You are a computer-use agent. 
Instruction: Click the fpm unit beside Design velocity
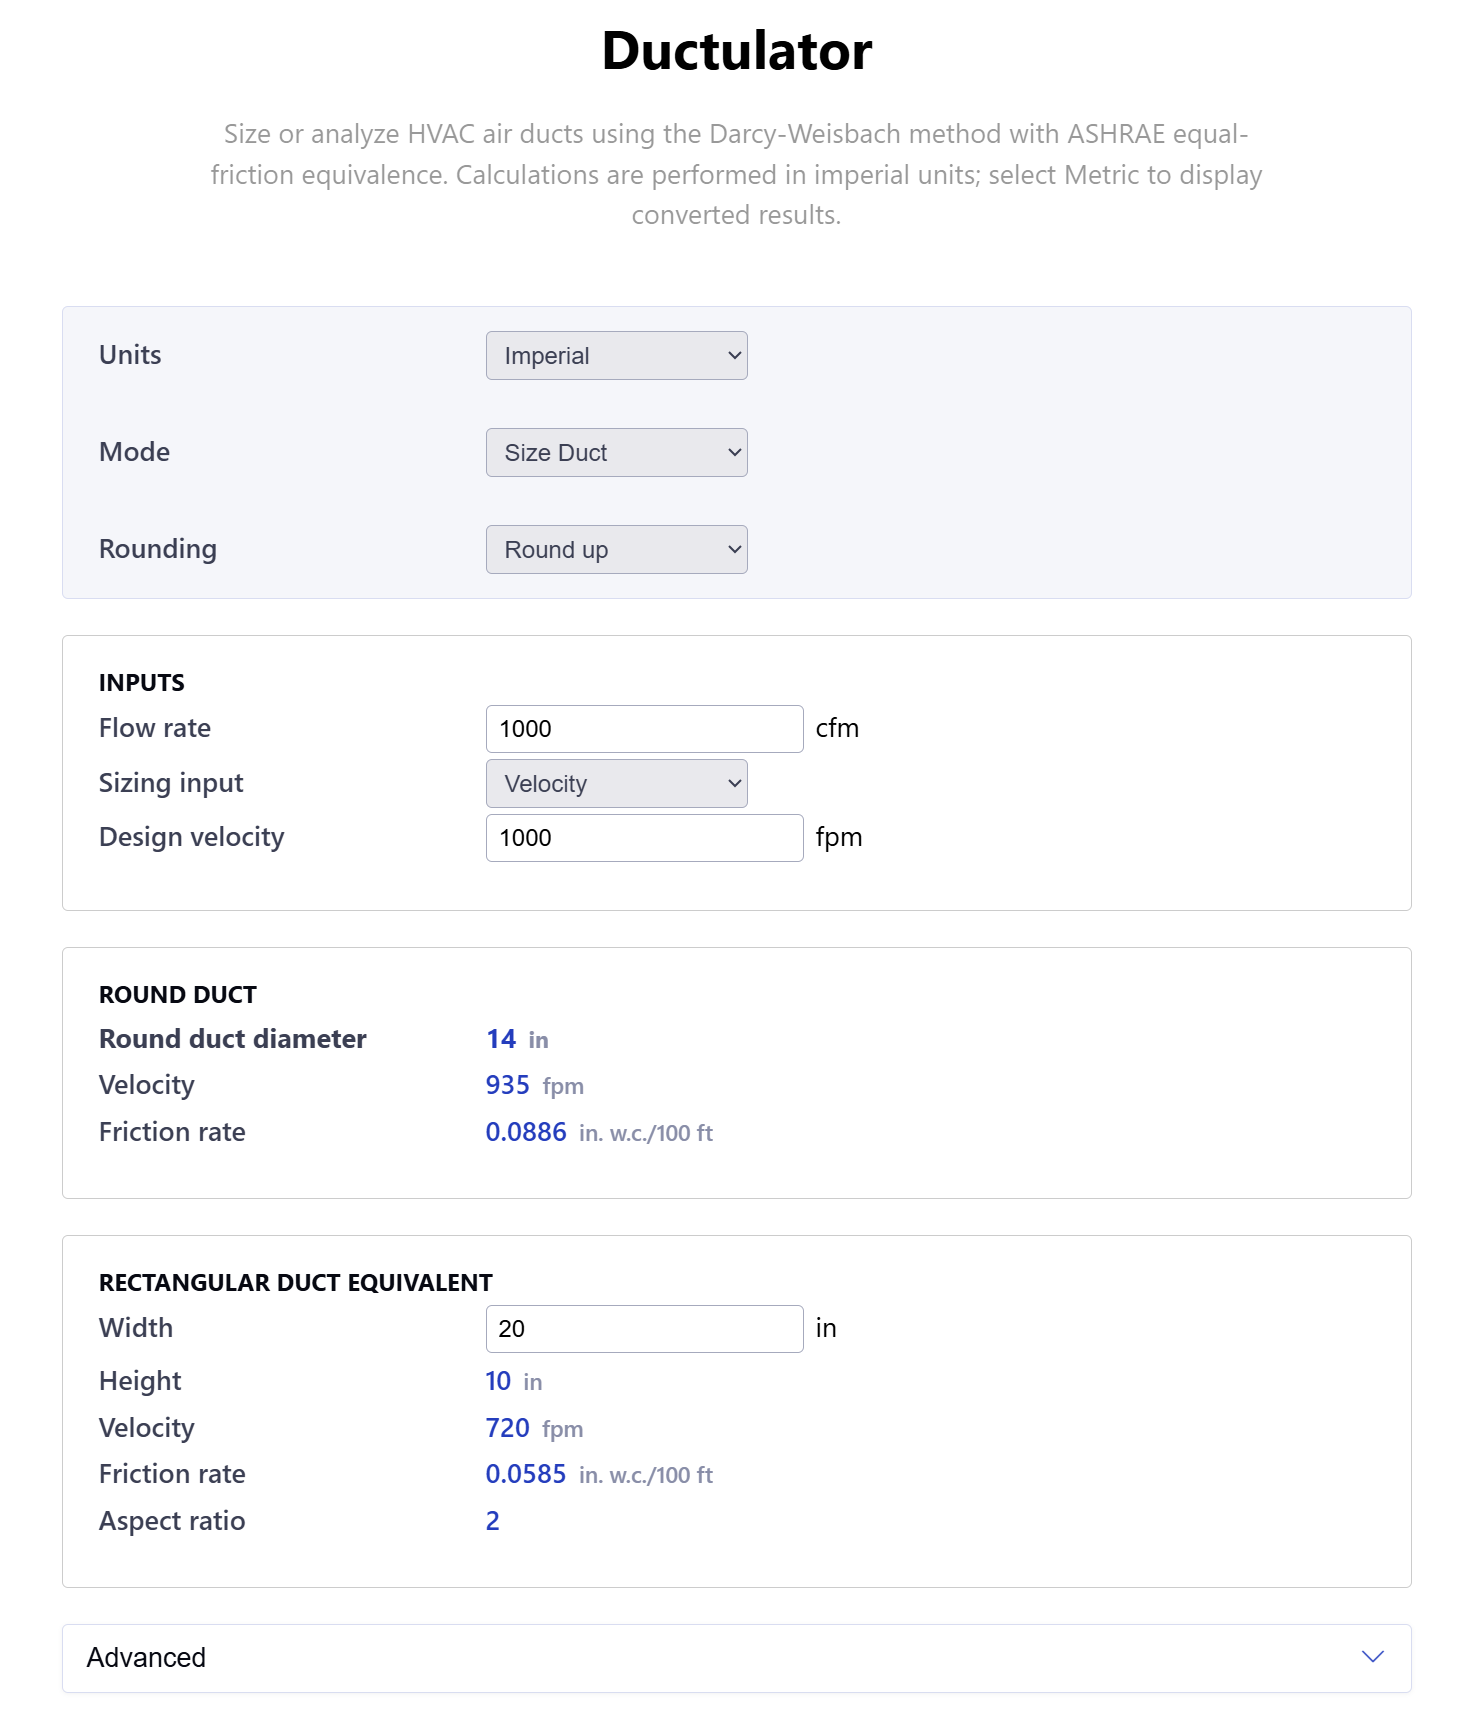pos(838,837)
